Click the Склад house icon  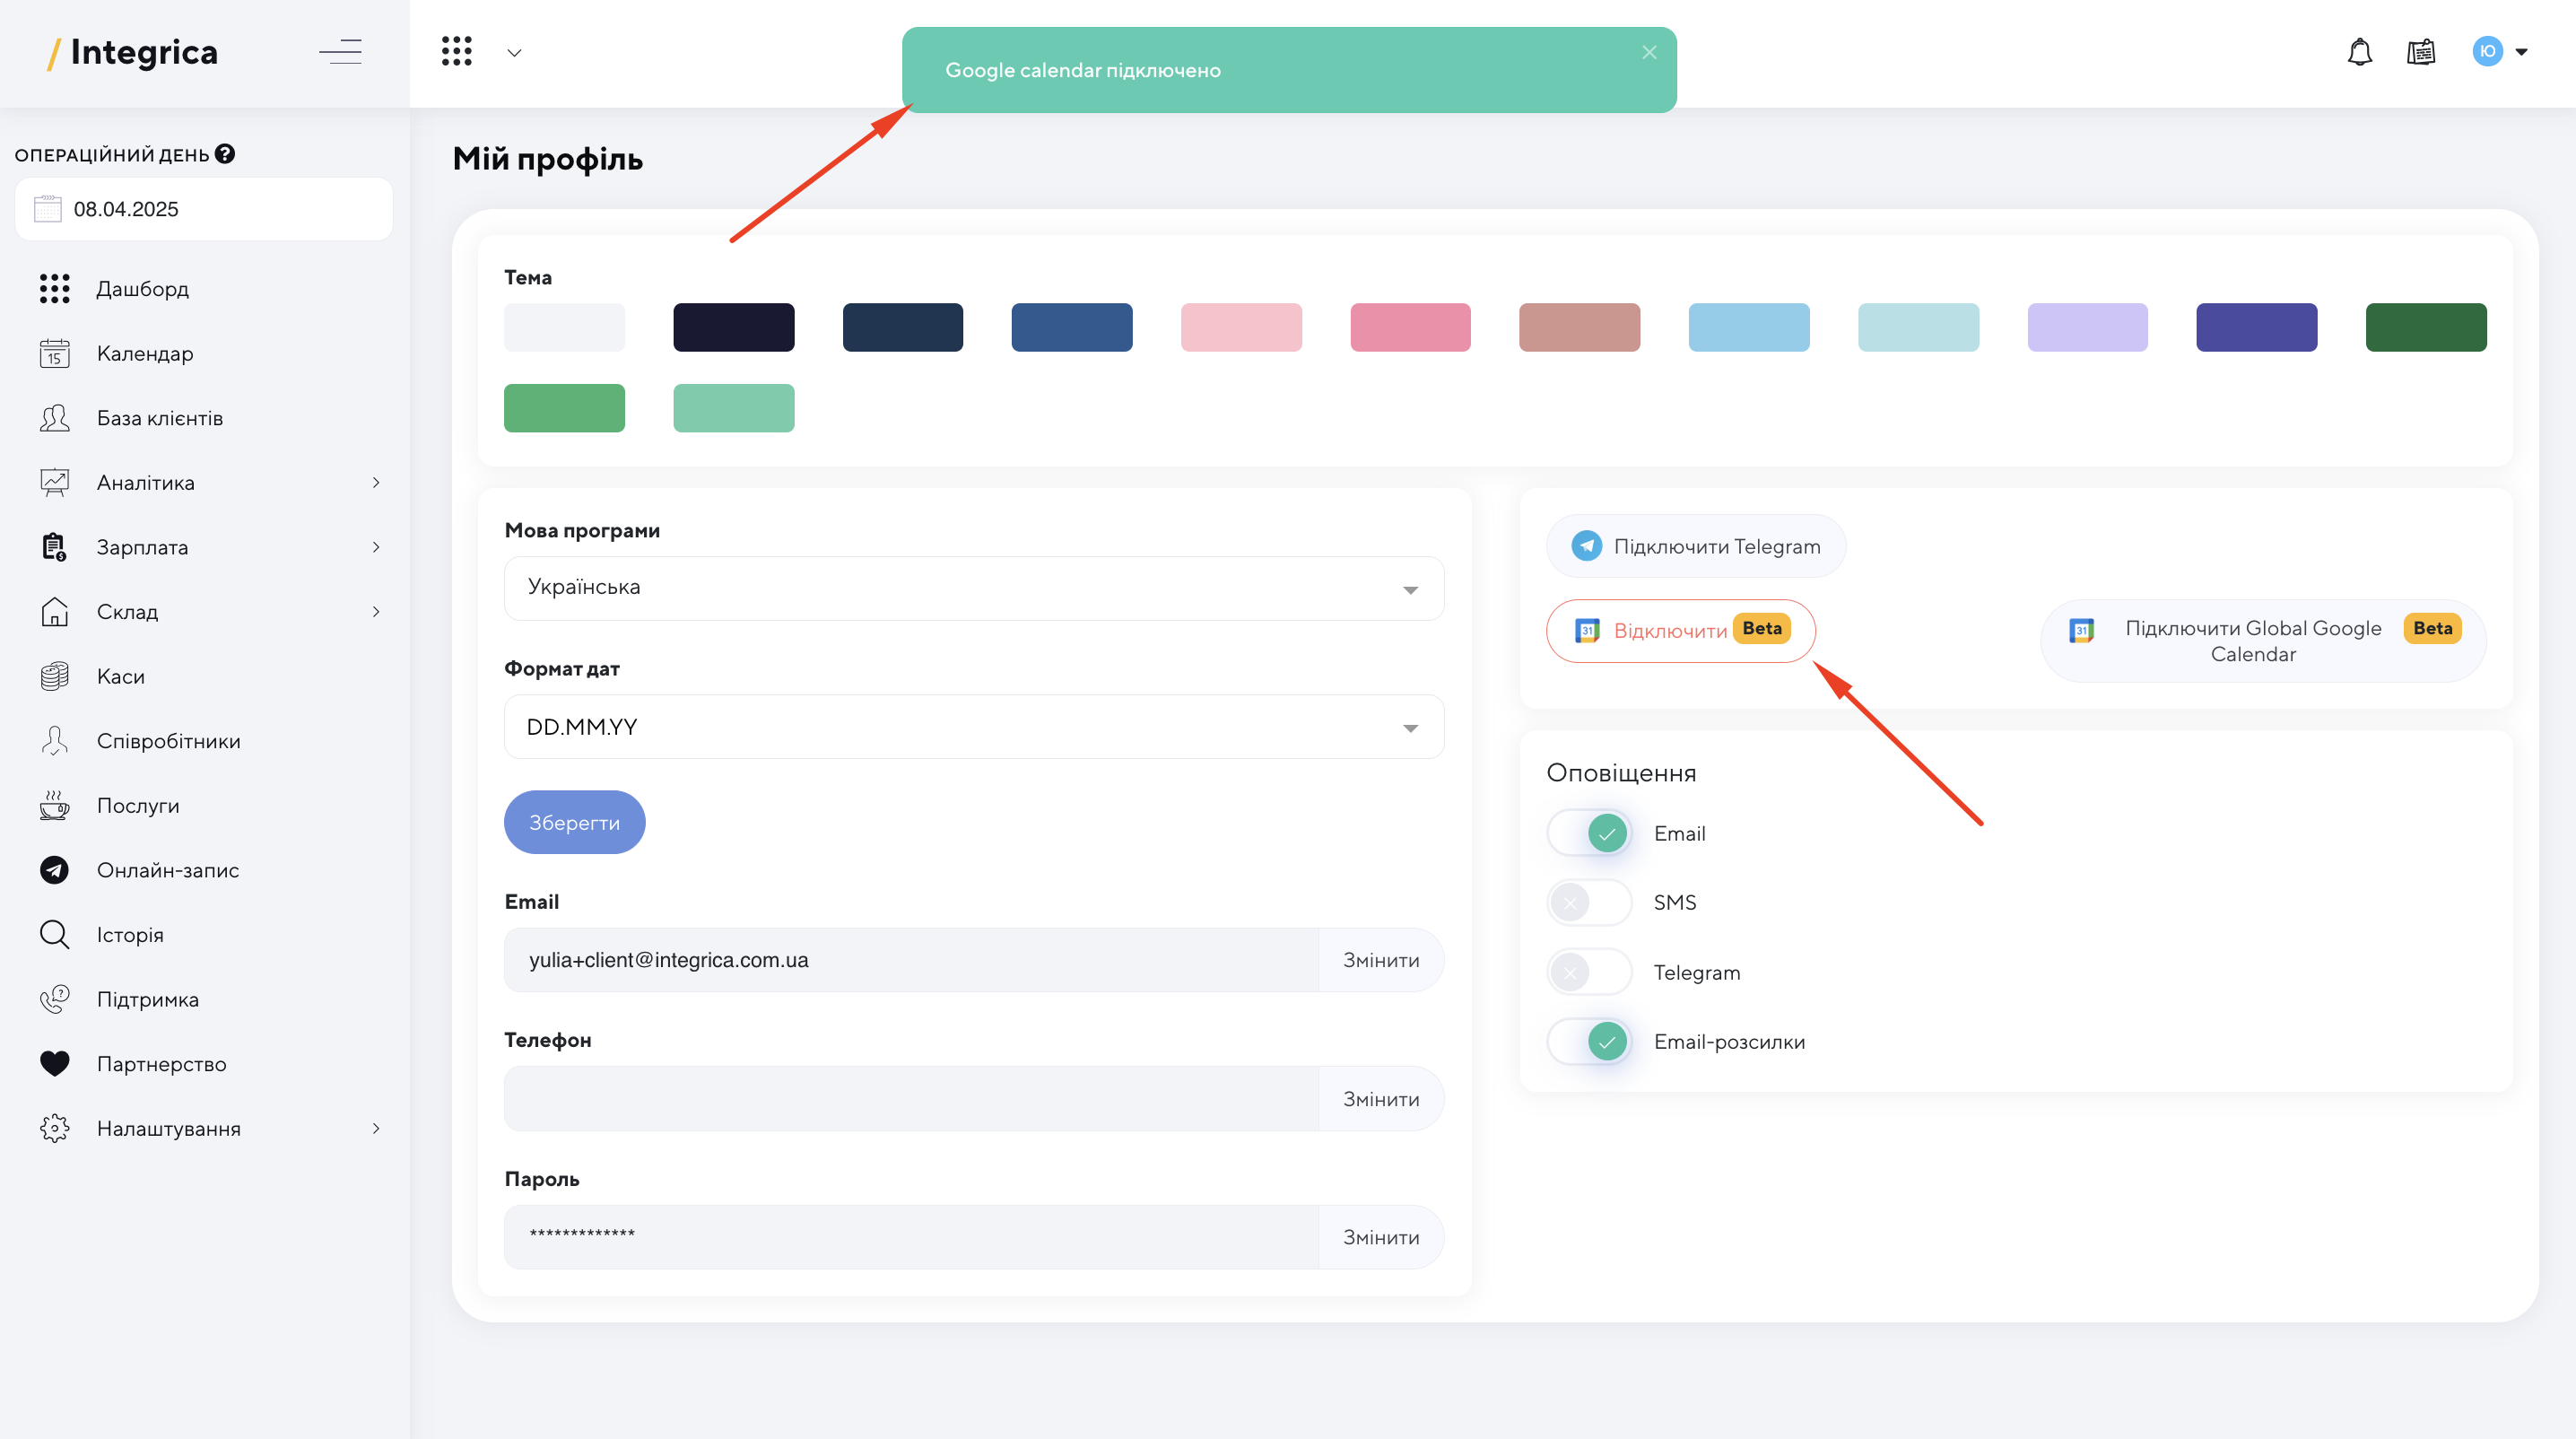54,612
